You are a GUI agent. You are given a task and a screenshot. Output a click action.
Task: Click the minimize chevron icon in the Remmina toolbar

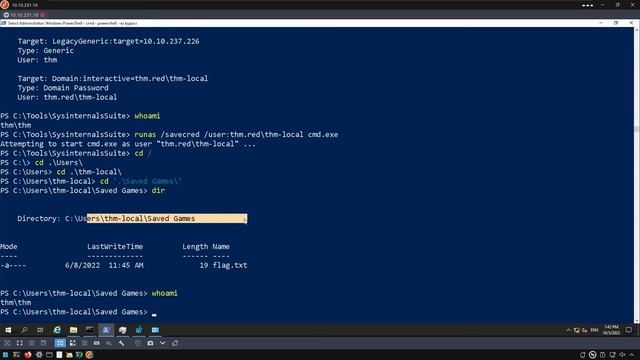point(162,343)
